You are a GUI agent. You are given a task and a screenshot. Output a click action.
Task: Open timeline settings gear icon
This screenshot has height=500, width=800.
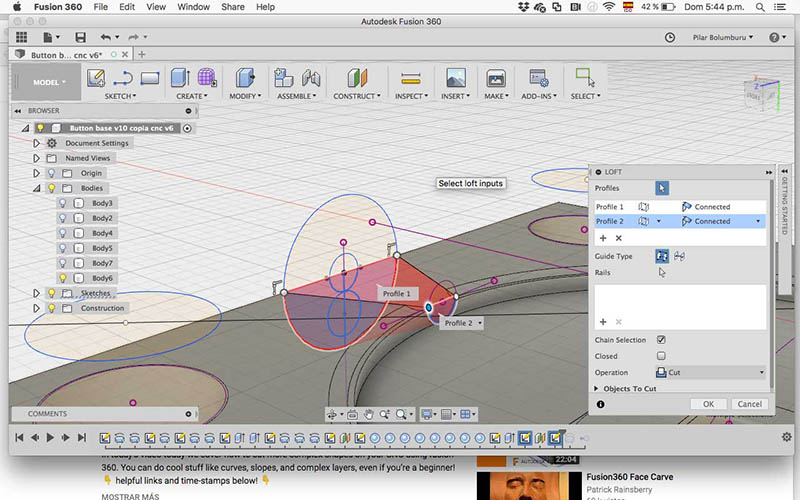[x=786, y=437]
